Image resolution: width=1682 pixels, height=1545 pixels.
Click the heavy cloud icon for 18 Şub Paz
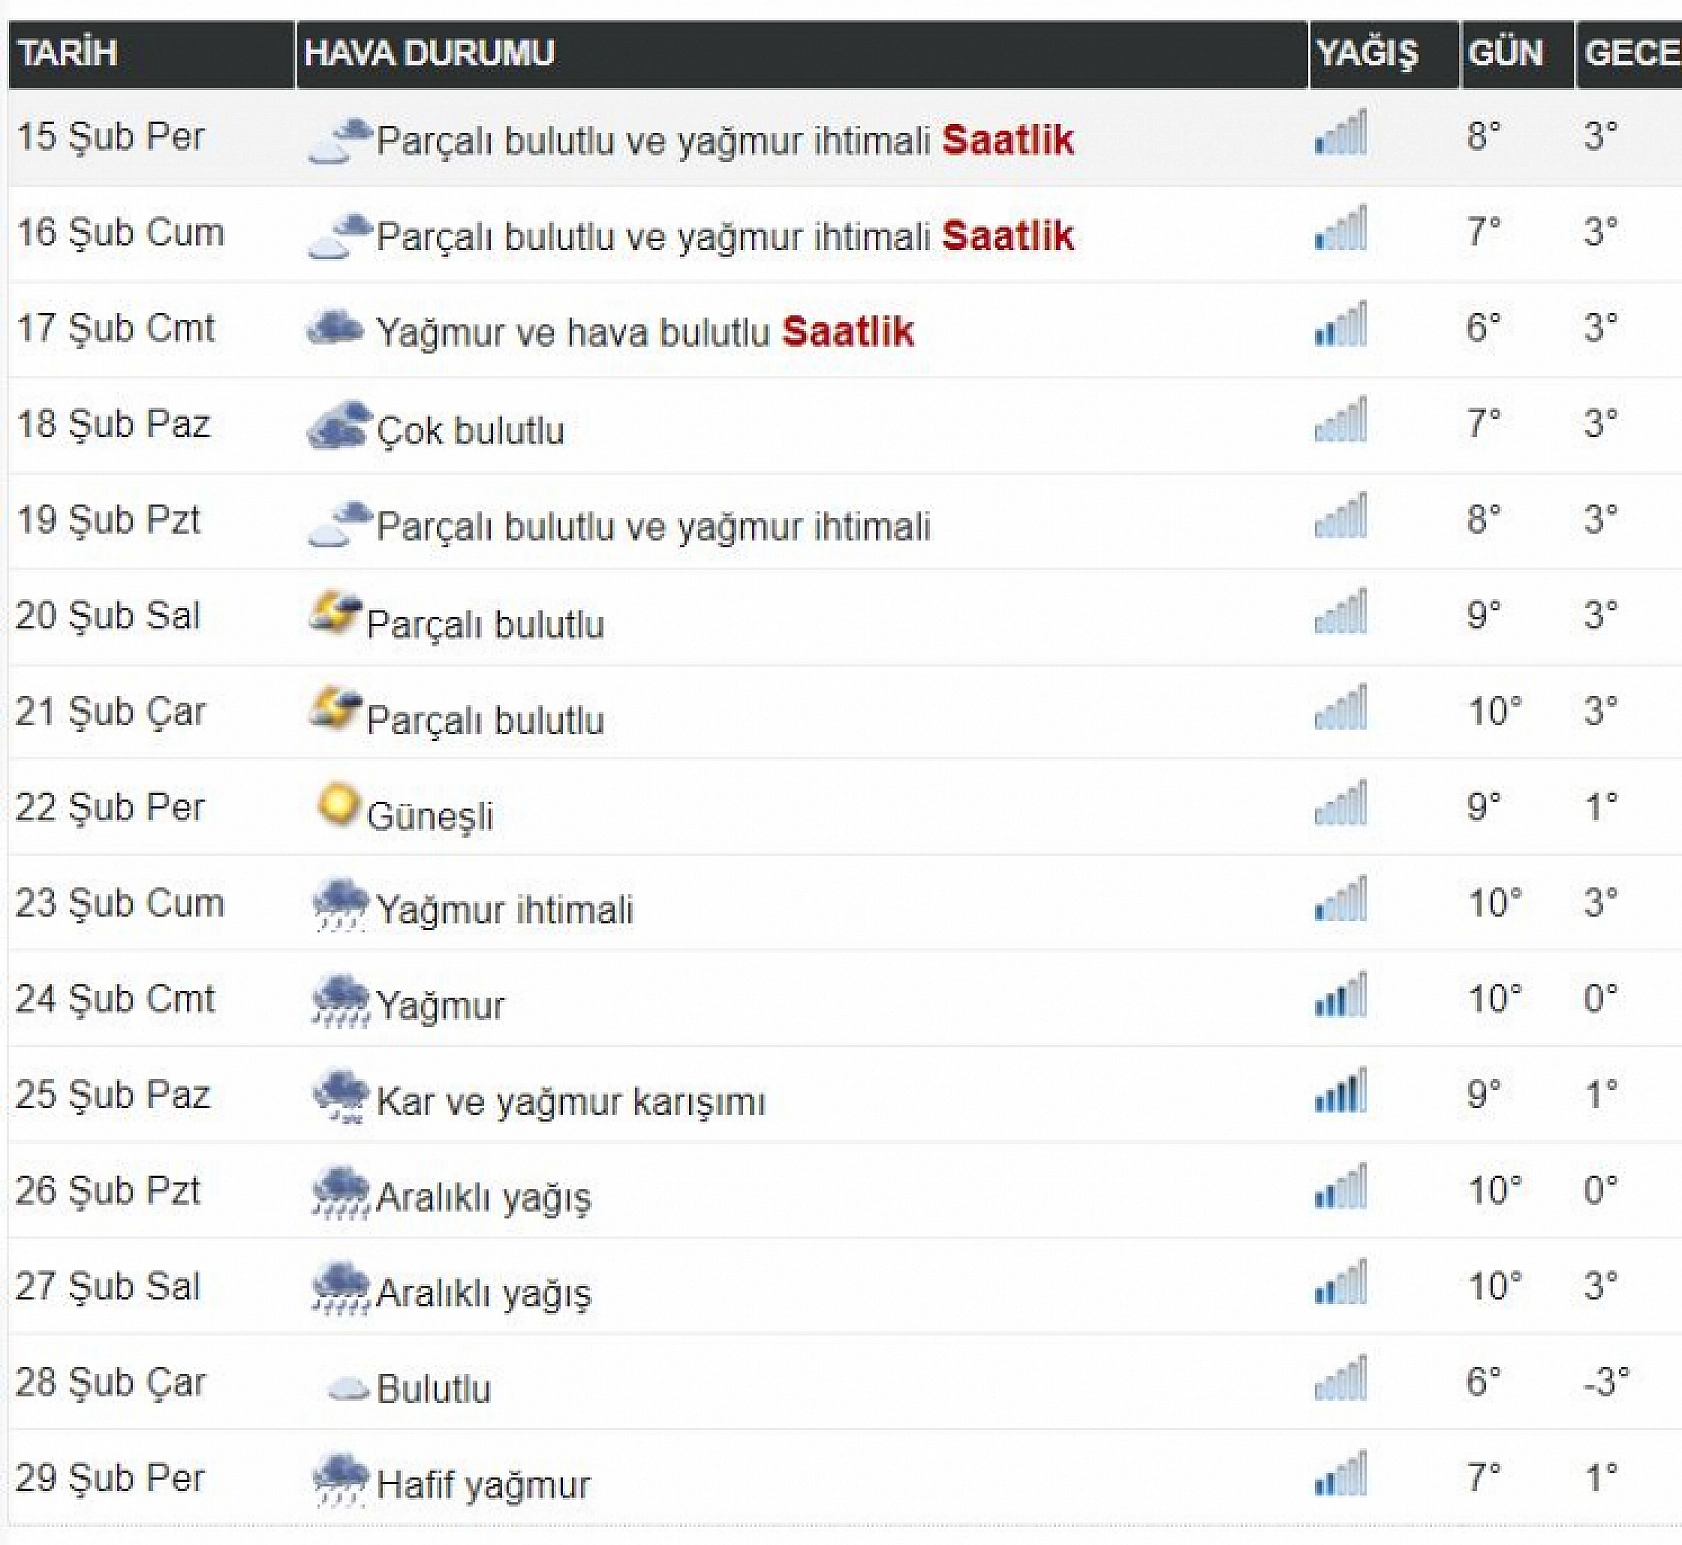pos(337,425)
